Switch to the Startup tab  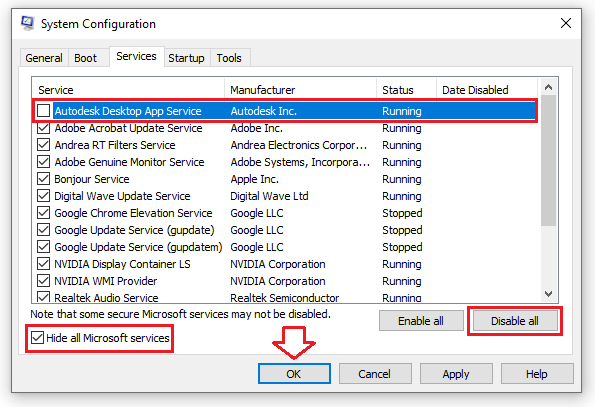click(x=186, y=58)
